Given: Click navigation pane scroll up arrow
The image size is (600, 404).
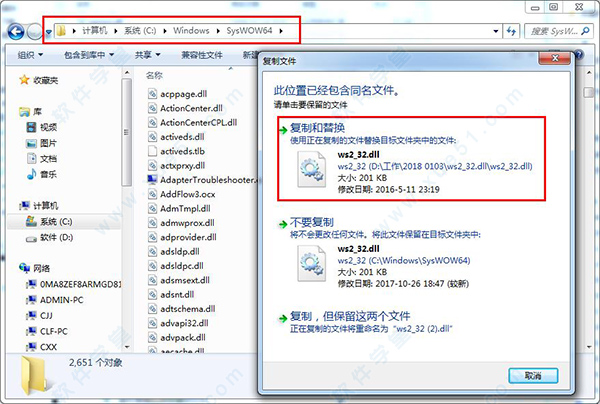Looking at the screenshot, I should [127, 73].
